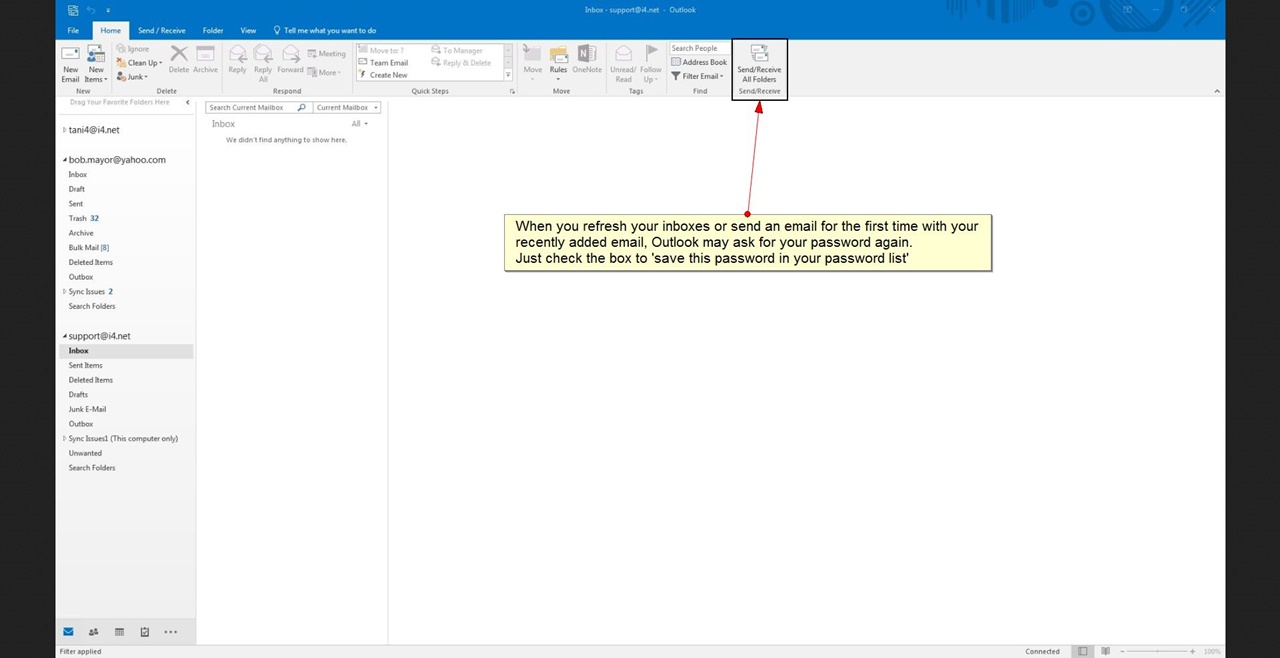Switch to the View tab
This screenshot has height=658, width=1280.
[x=248, y=30]
